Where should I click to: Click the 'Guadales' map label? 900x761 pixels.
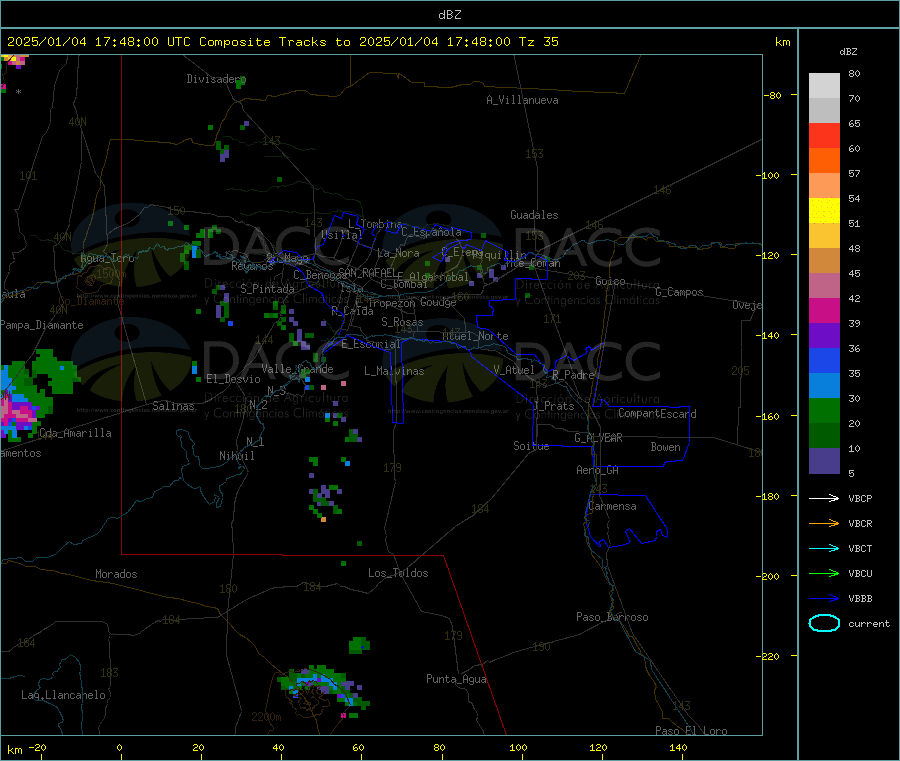point(534,215)
